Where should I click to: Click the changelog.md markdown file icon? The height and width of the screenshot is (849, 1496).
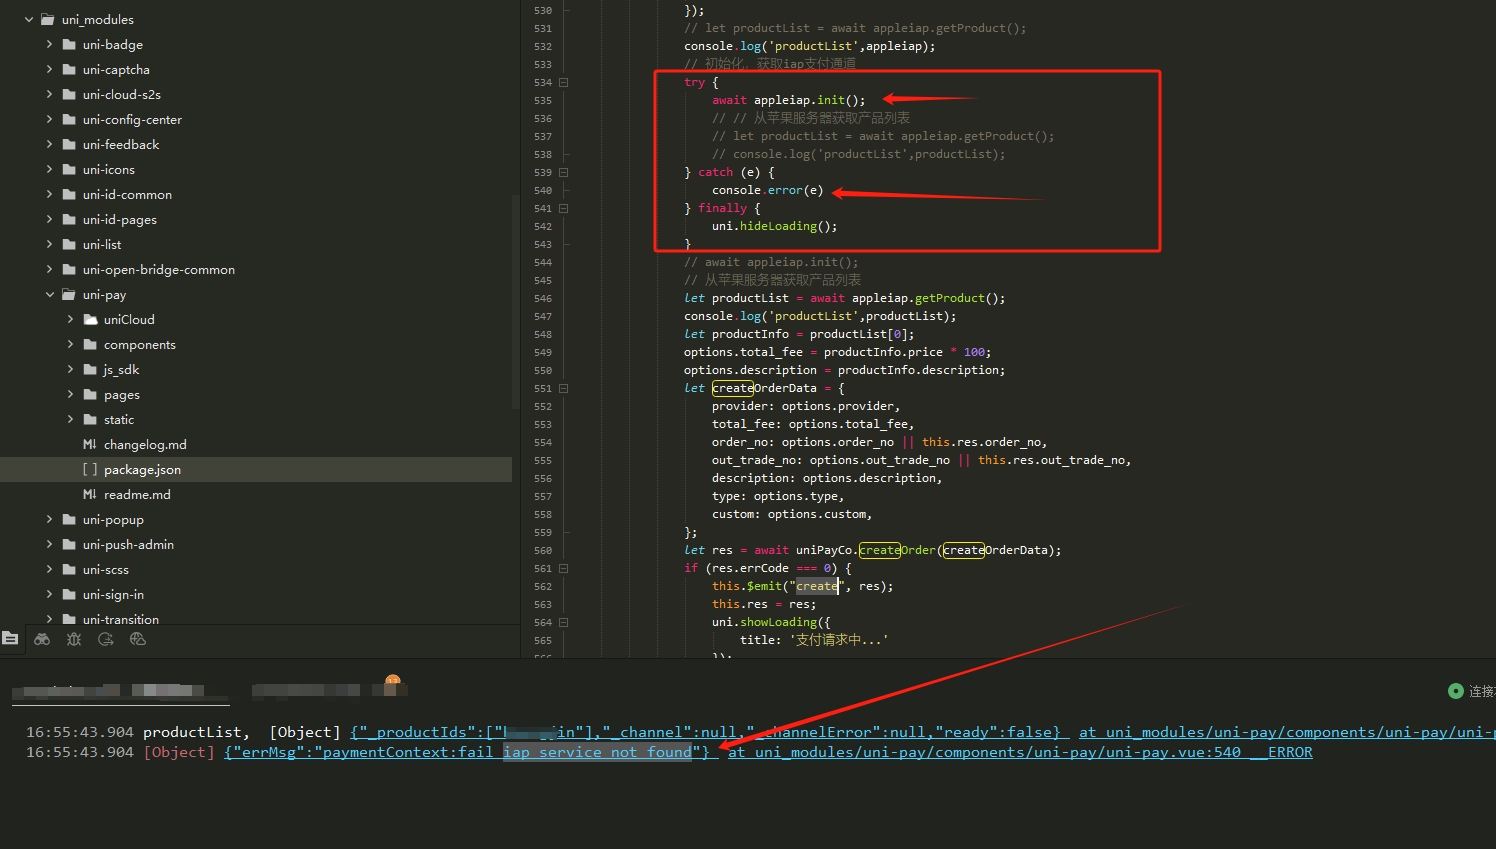click(90, 444)
